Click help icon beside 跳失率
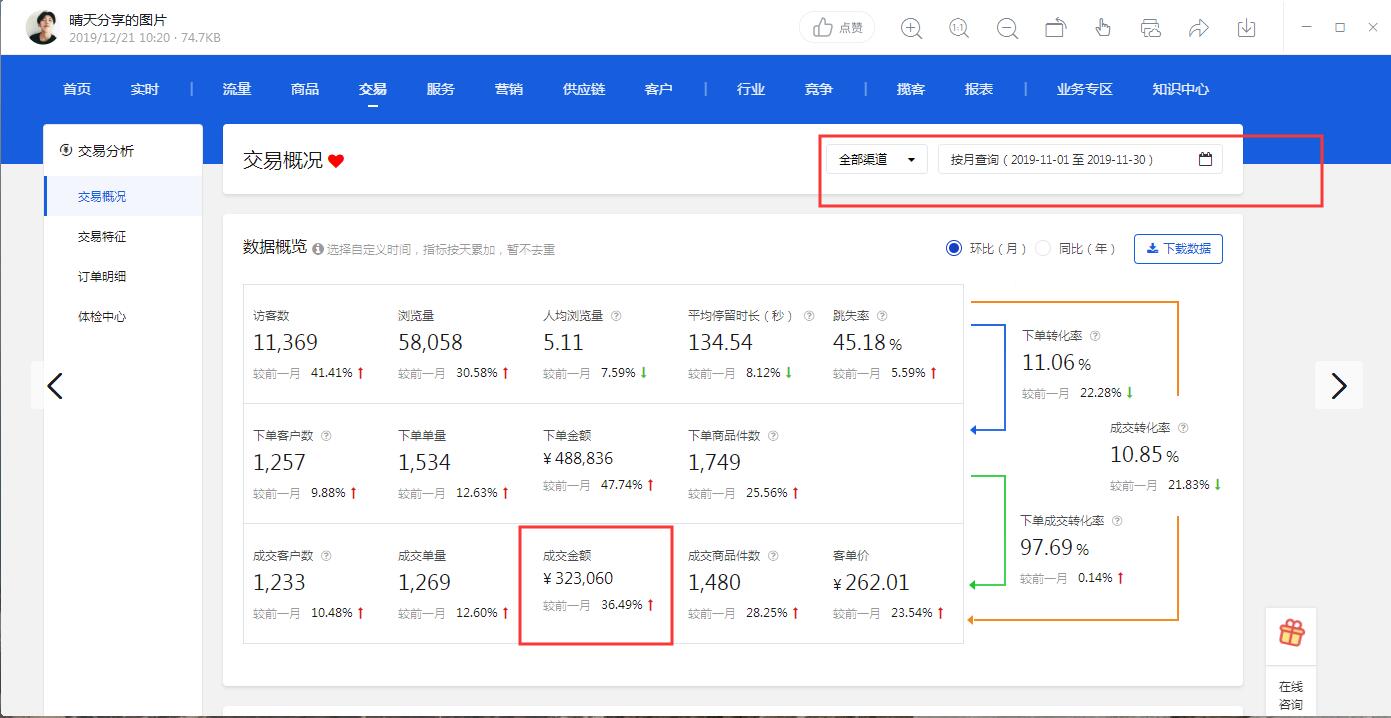This screenshot has height=718, width=1391. tap(882, 315)
